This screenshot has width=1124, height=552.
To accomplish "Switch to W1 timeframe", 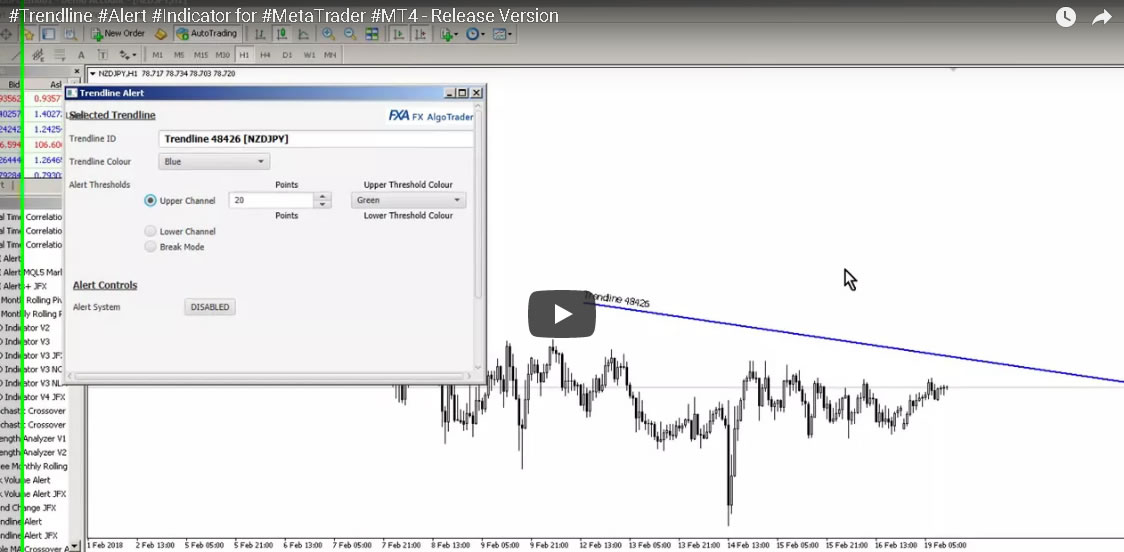I will pos(309,55).
